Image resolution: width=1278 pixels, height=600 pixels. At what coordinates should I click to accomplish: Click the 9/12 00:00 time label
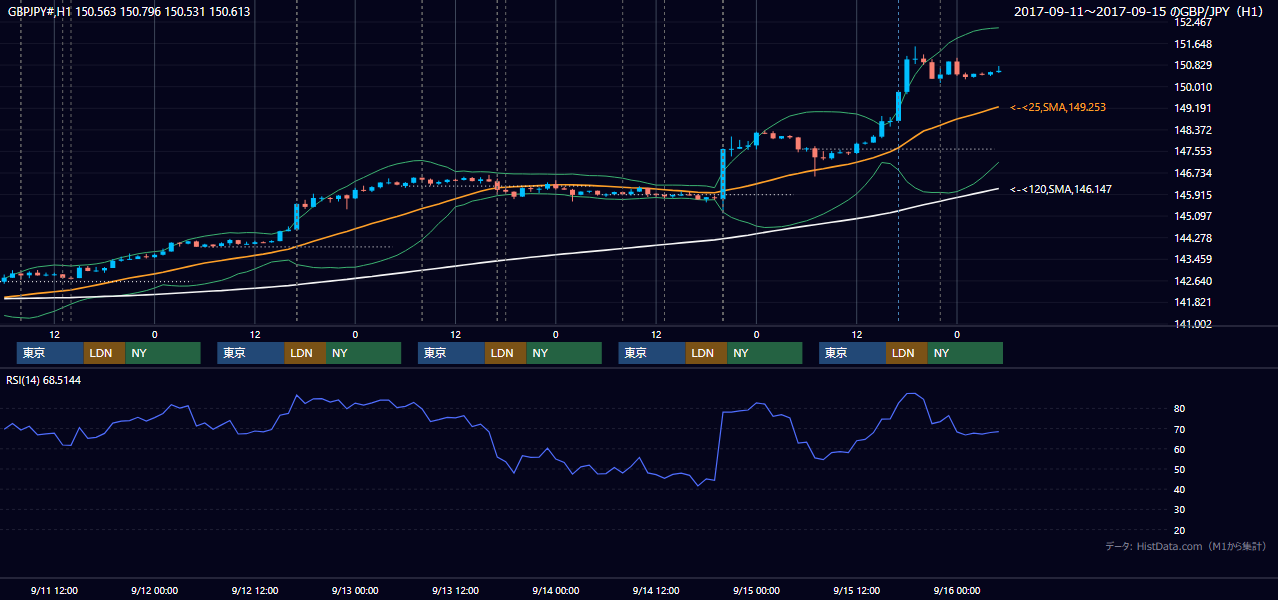tap(154, 591)
